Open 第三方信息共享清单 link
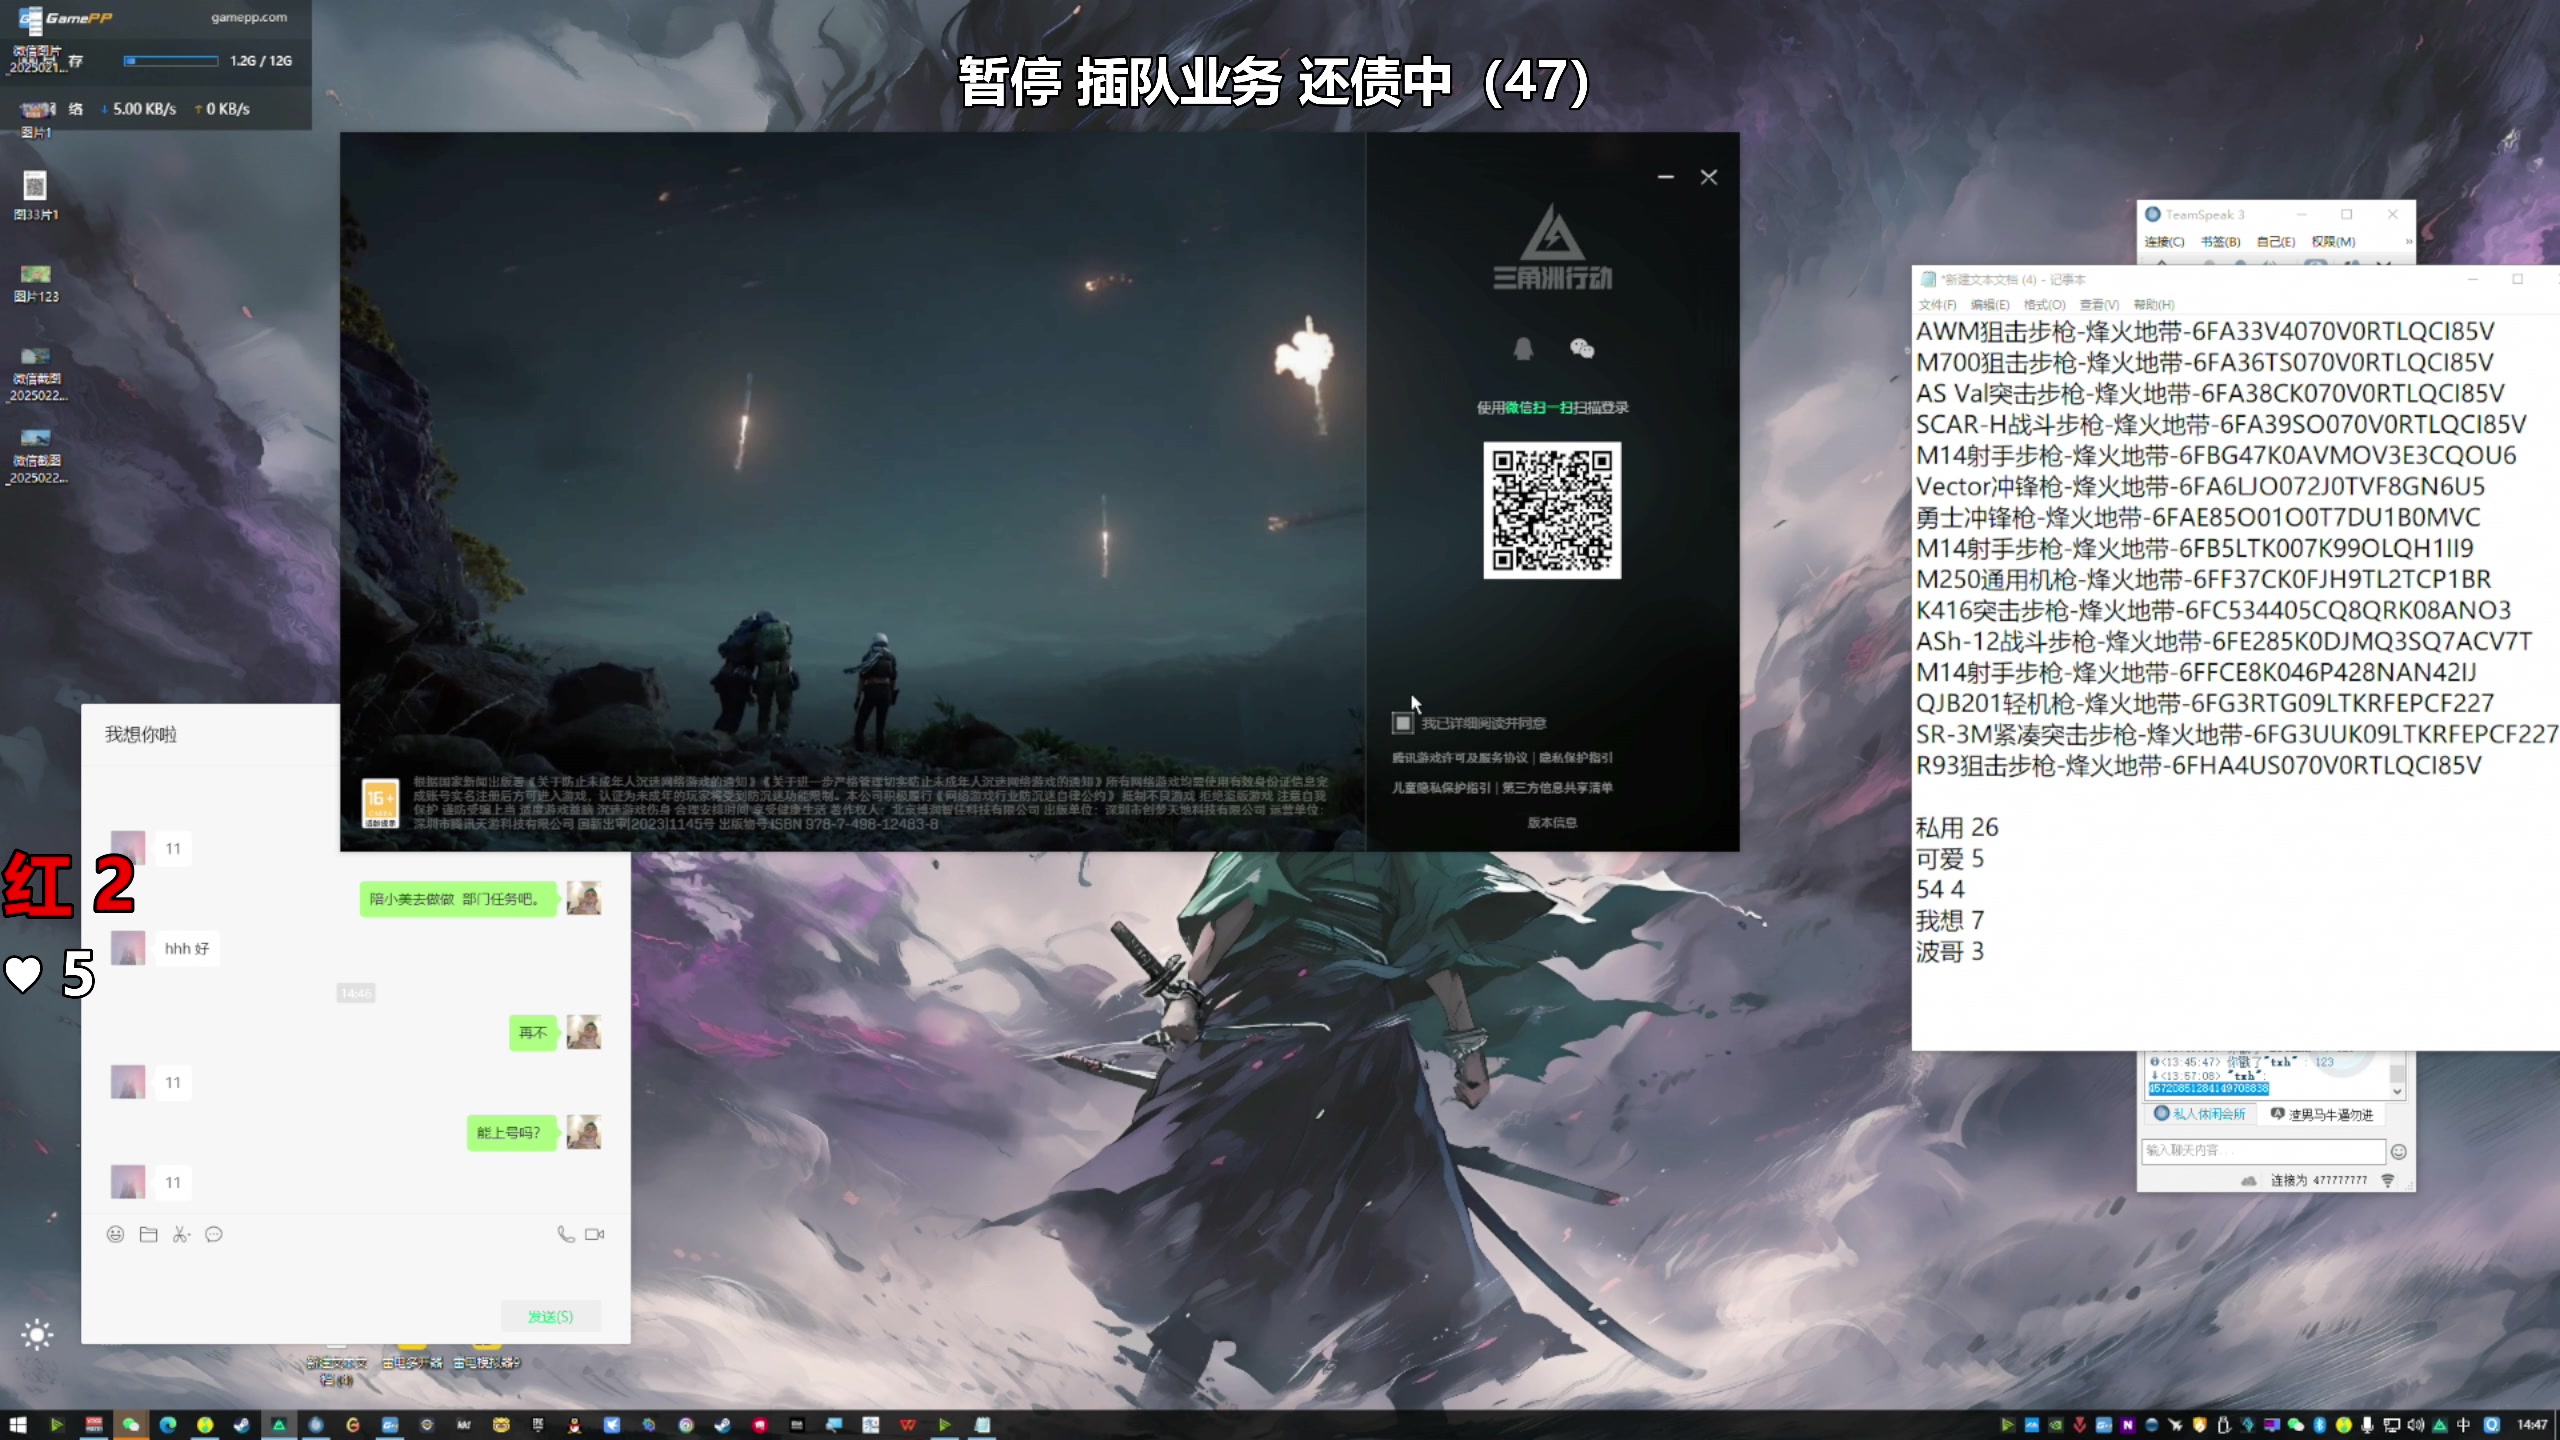 click(1557, 788)
